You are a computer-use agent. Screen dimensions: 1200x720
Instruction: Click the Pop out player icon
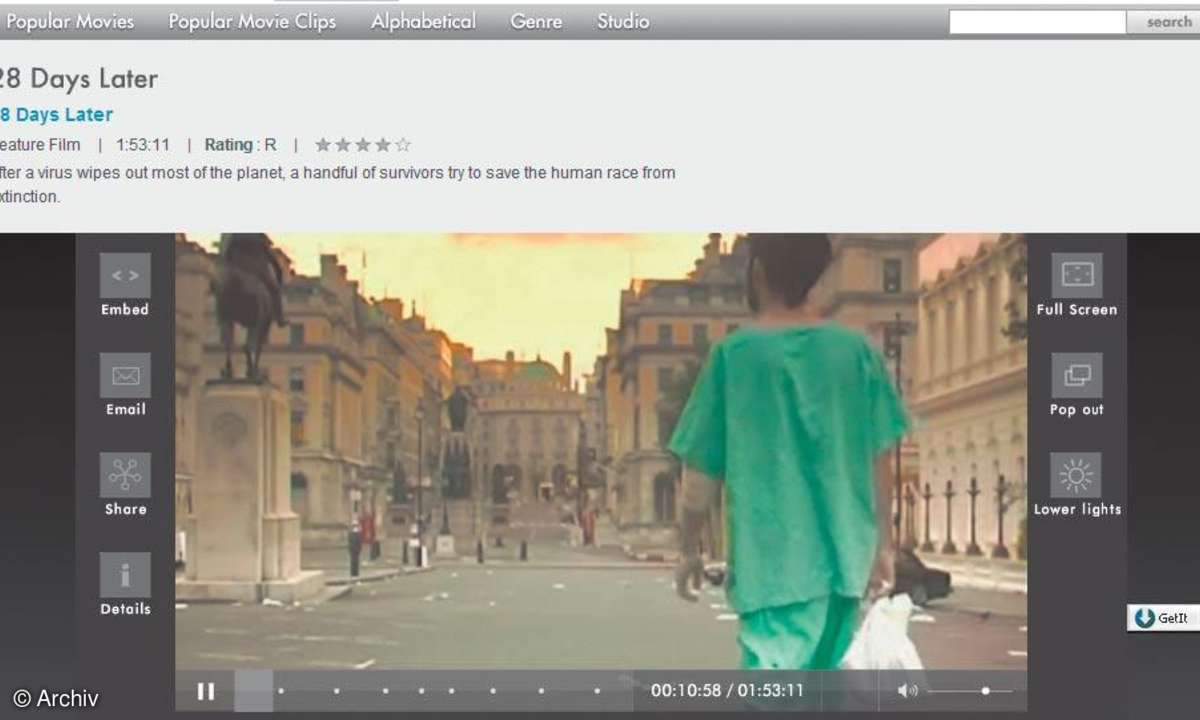(x=1076, y=375)
